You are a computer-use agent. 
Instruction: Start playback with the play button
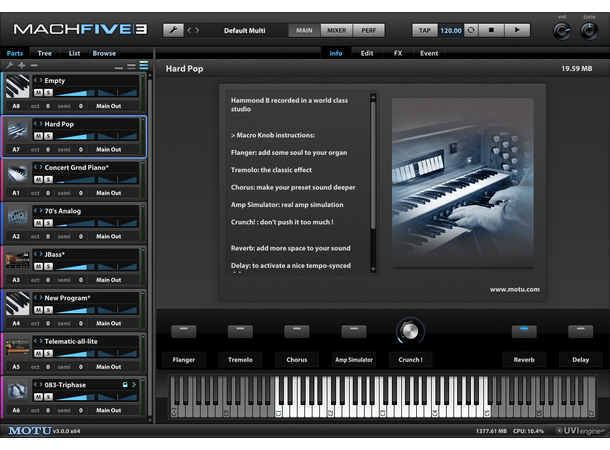click(517, 30)
